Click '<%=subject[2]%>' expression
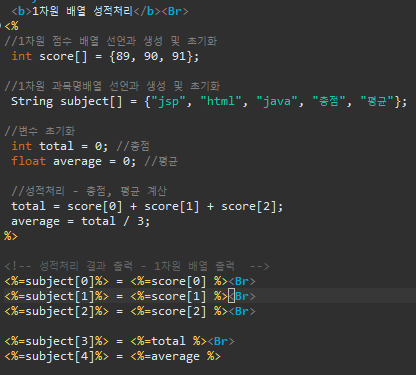The height and width of the screenshot is (375, 416). point(56,311)
